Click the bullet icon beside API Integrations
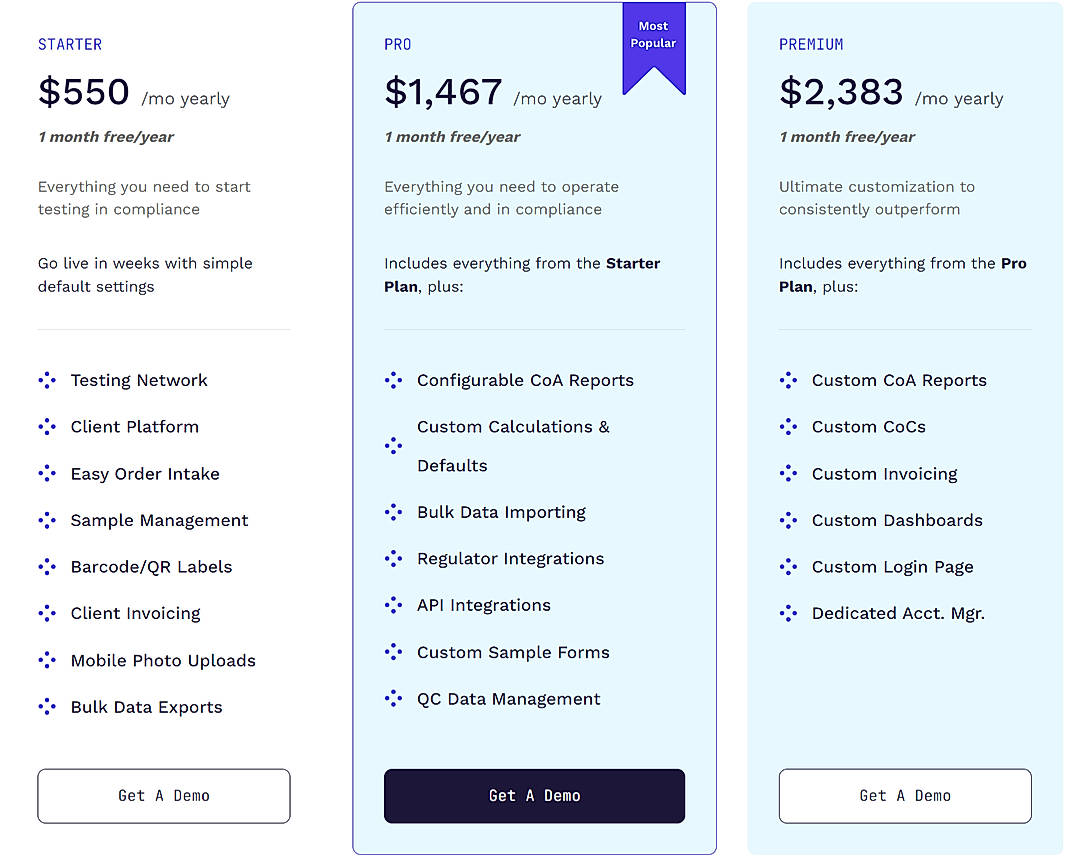 point(393,605)
